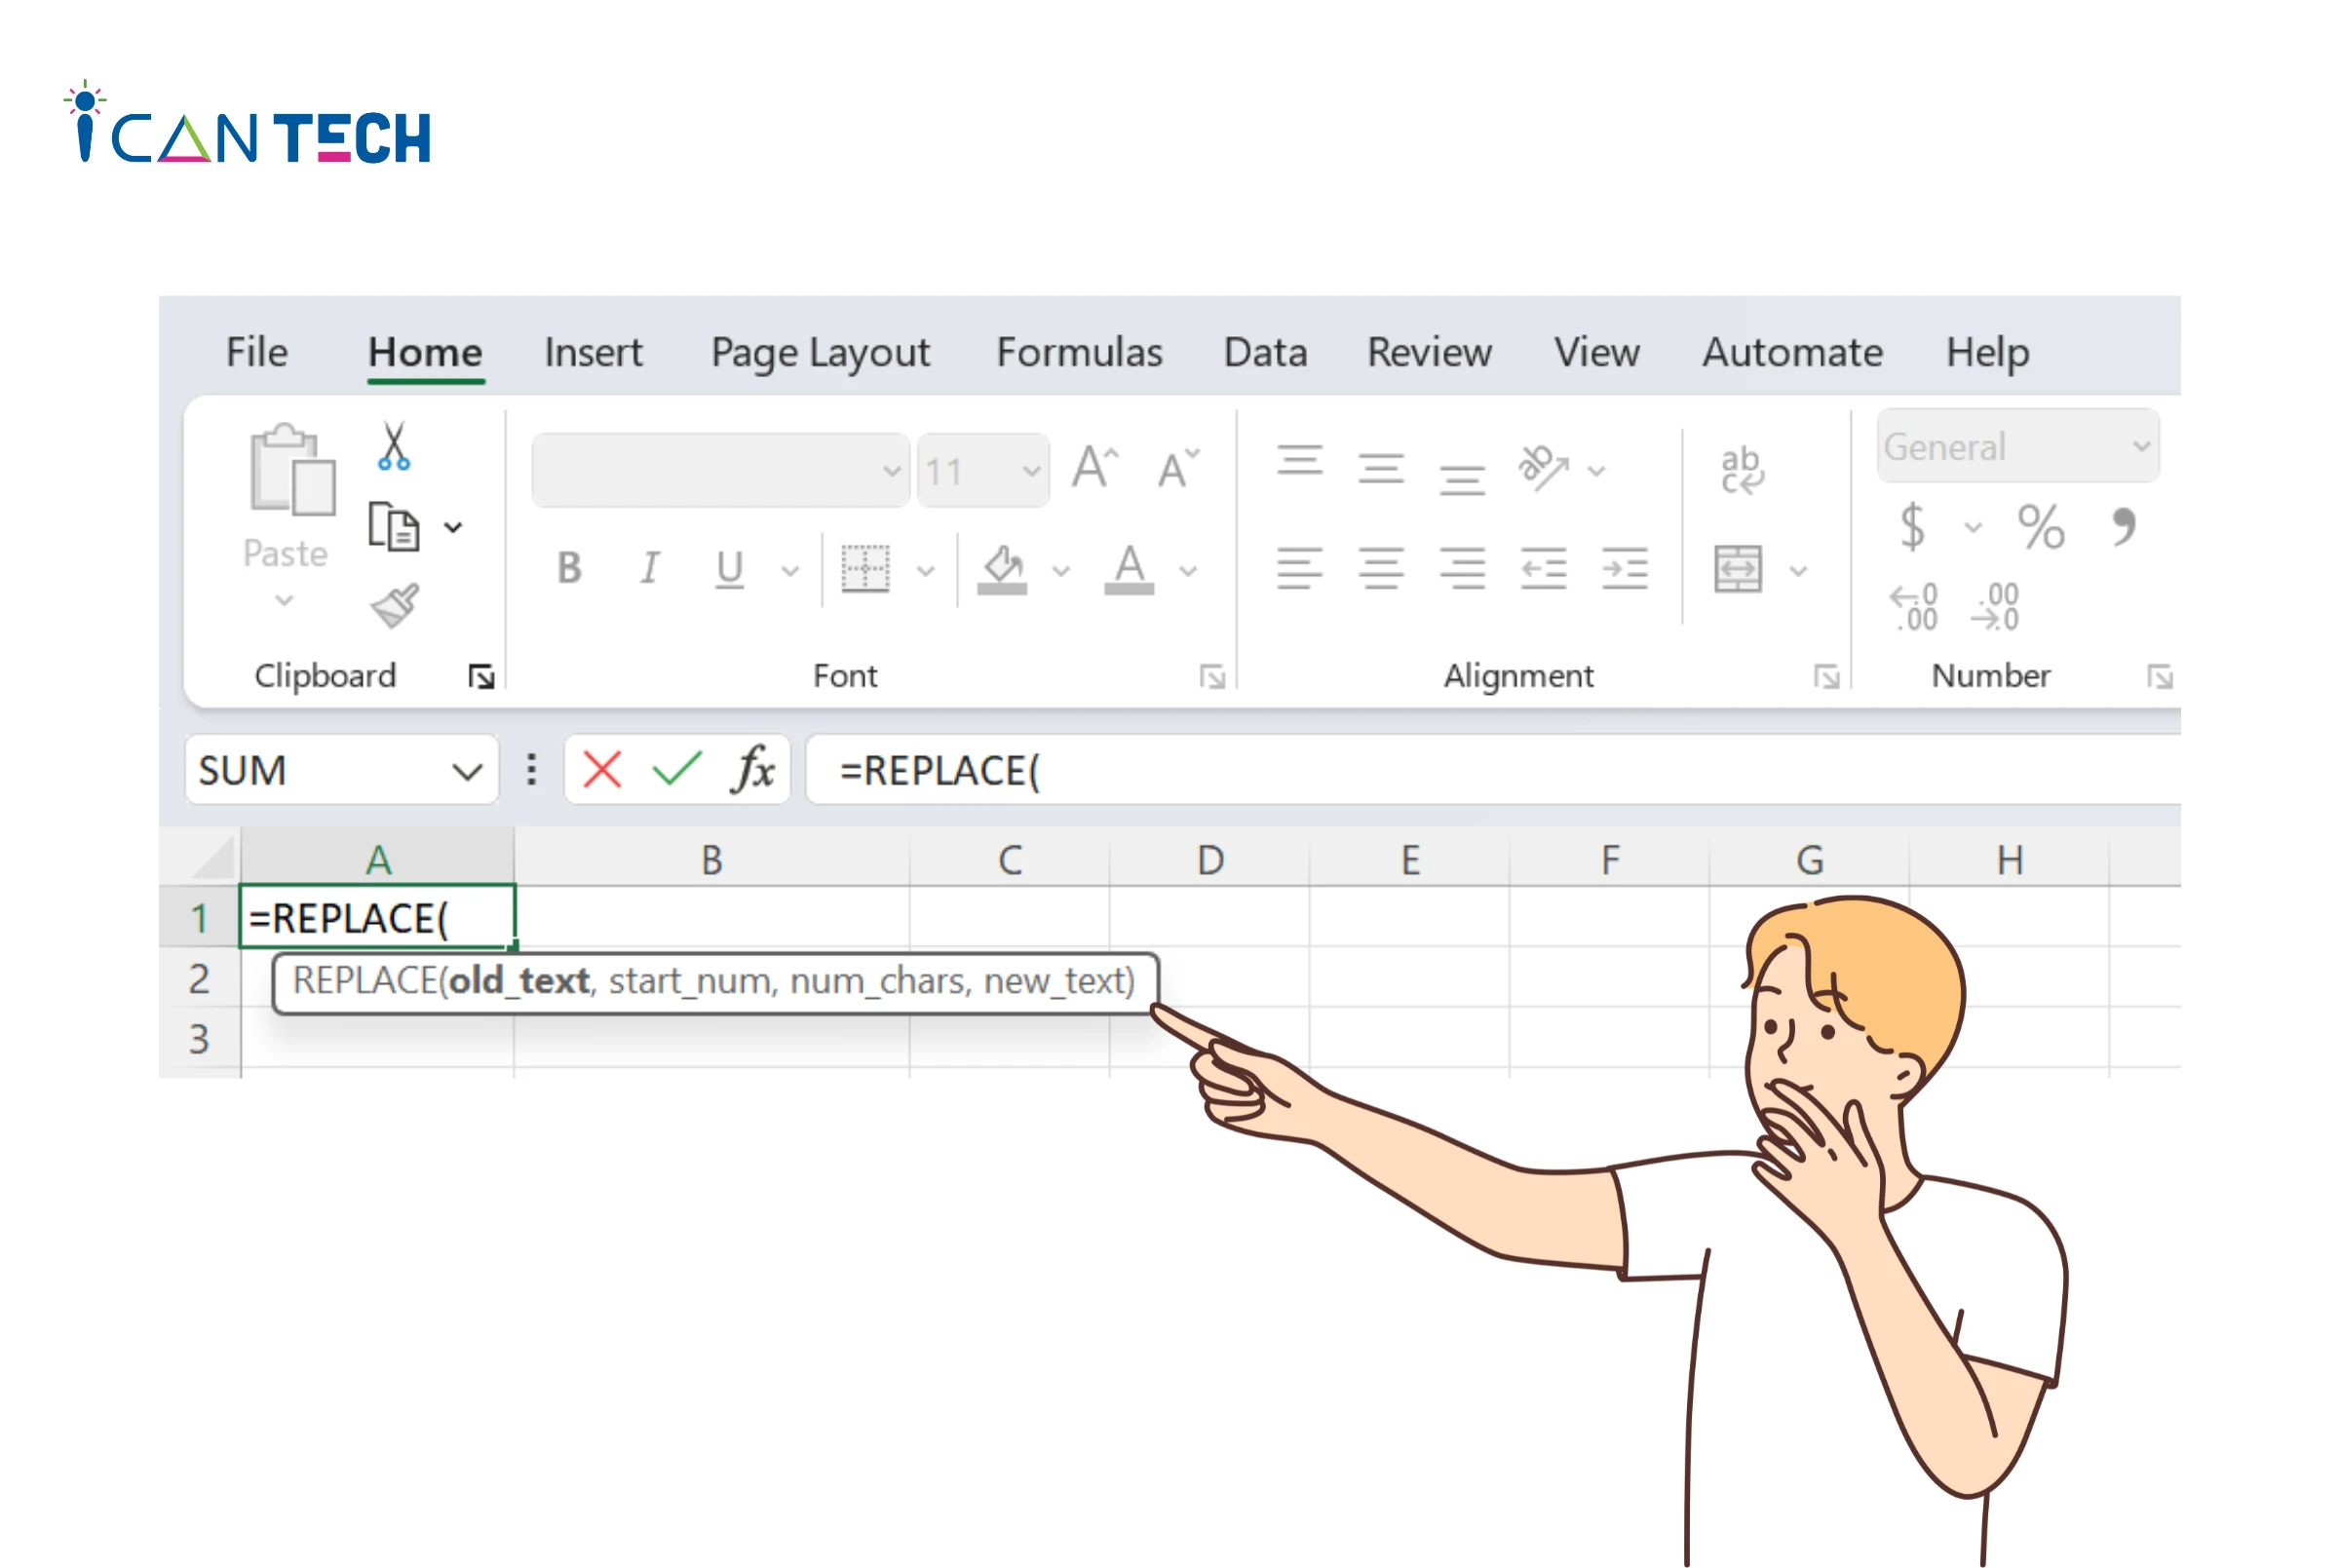Open the General number format dropdown
The height and width of the screenshot is (1568, 2339).
(x=2018, y=446)
